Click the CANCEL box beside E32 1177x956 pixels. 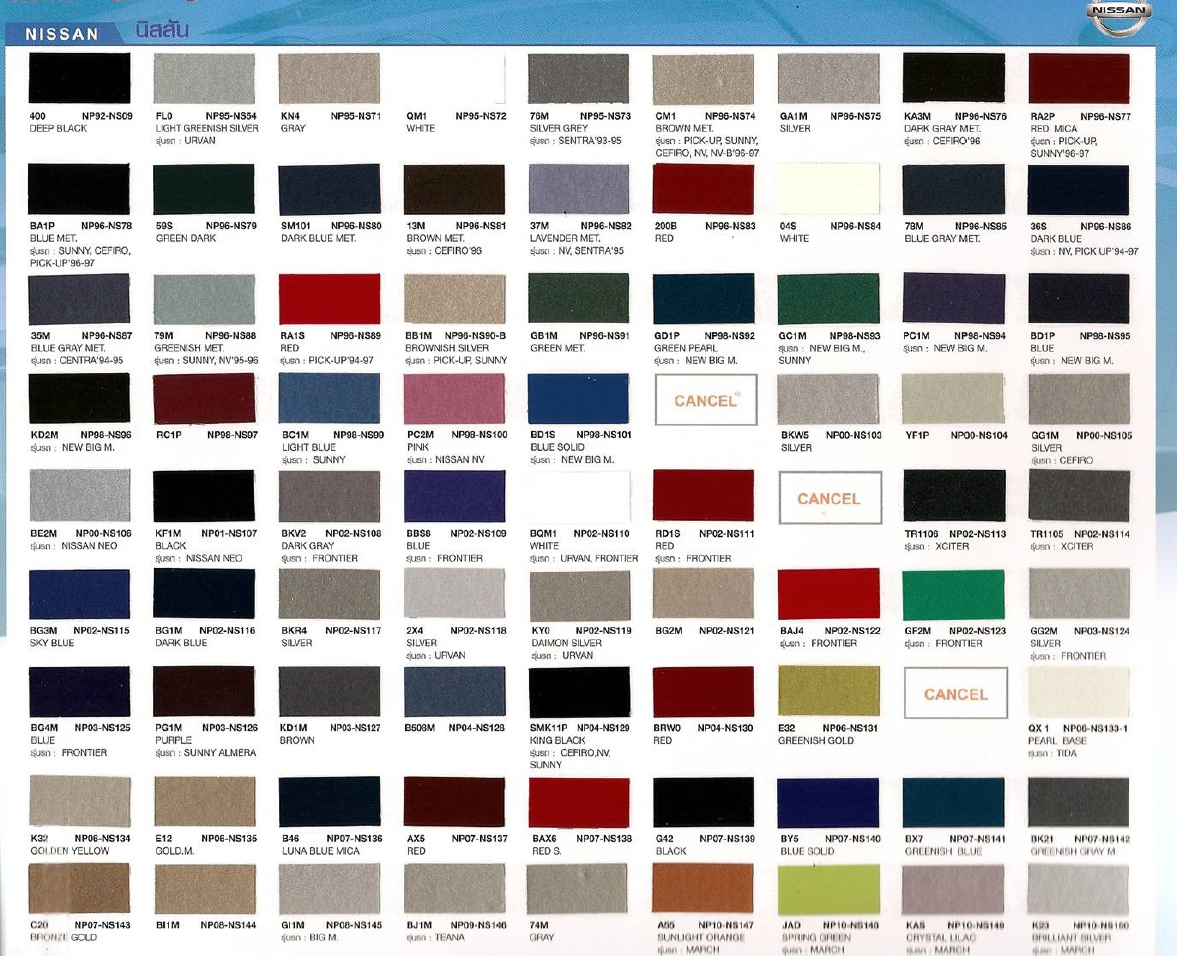tap(956, 693)
